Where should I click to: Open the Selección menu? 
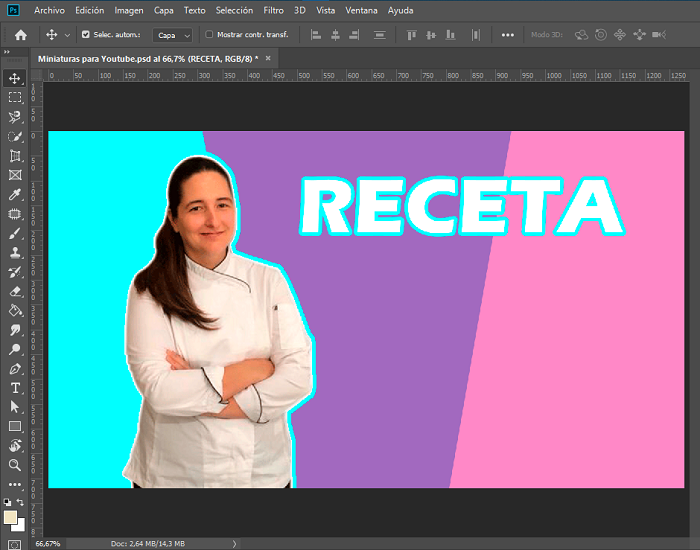point(234,10)
